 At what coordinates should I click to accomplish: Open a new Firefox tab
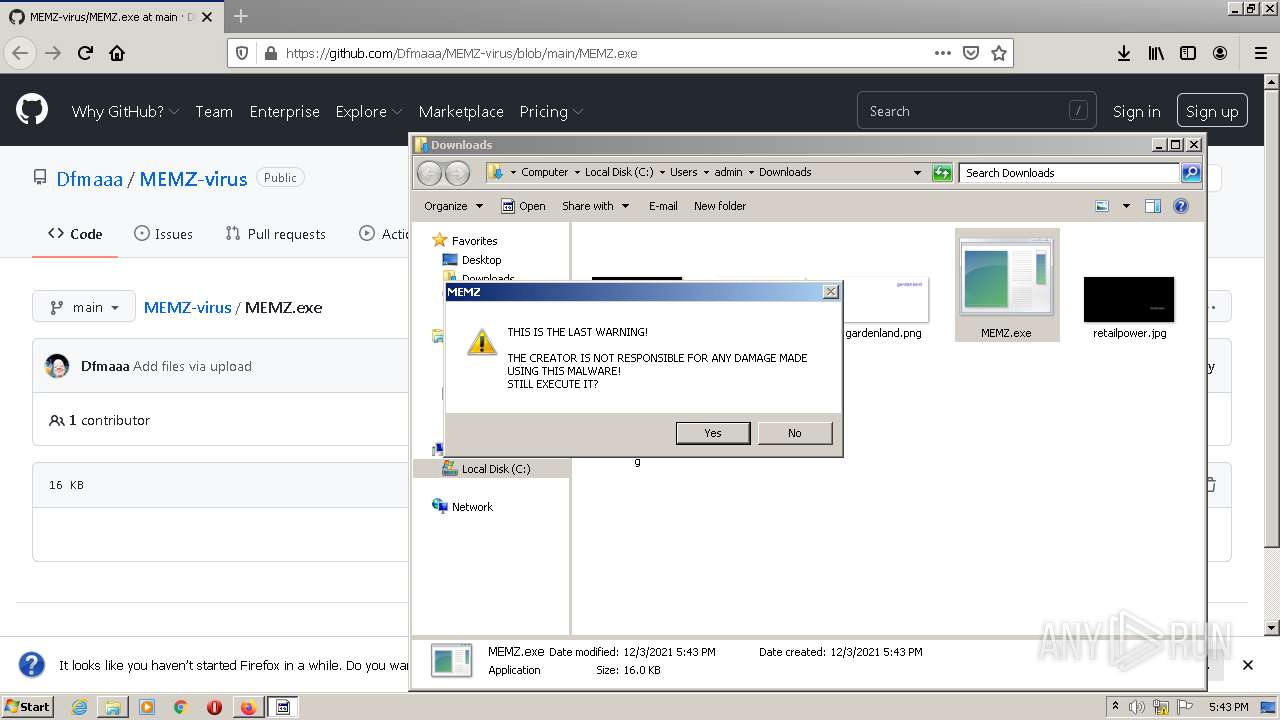click(241, 16)
